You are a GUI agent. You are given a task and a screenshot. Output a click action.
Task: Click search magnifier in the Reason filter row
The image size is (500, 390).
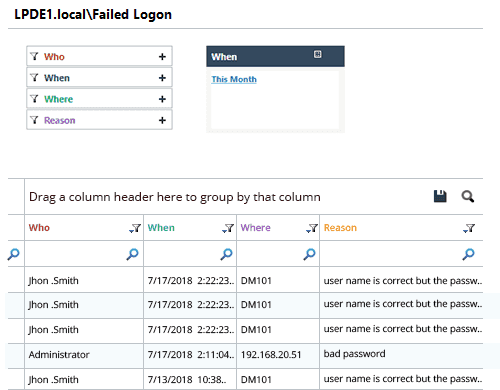(x=468, y=254)
